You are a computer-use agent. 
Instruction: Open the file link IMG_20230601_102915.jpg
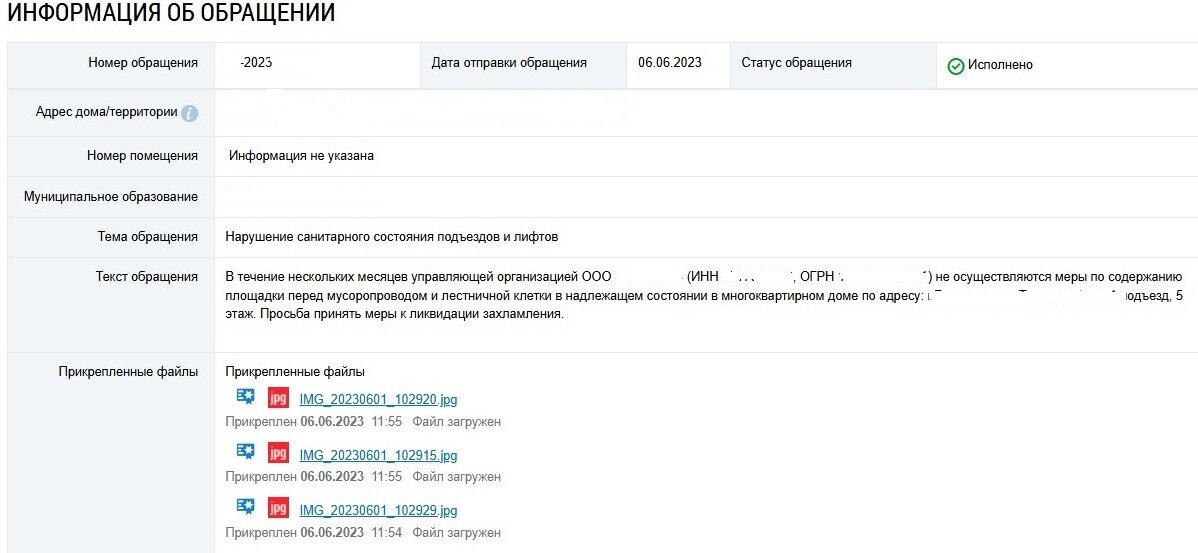pos(378,455)
